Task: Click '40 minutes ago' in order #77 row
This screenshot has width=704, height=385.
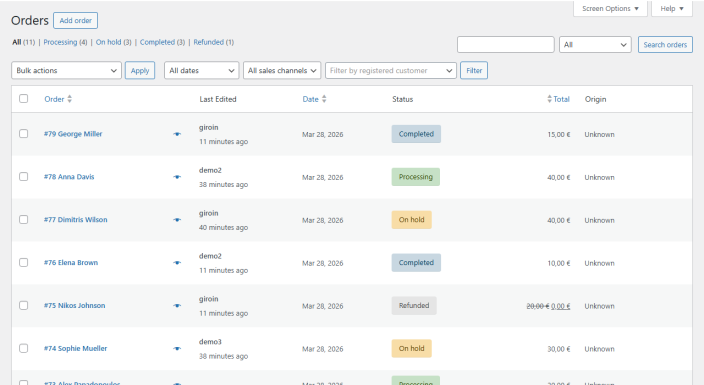Action: (x=223, y=227)
